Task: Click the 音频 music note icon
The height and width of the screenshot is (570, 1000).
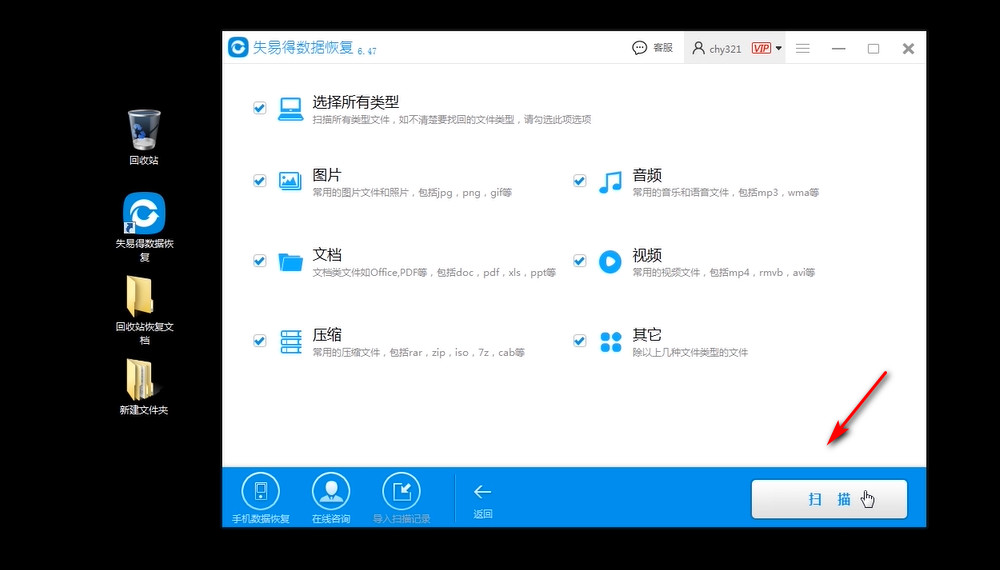Action: point(610,182)
